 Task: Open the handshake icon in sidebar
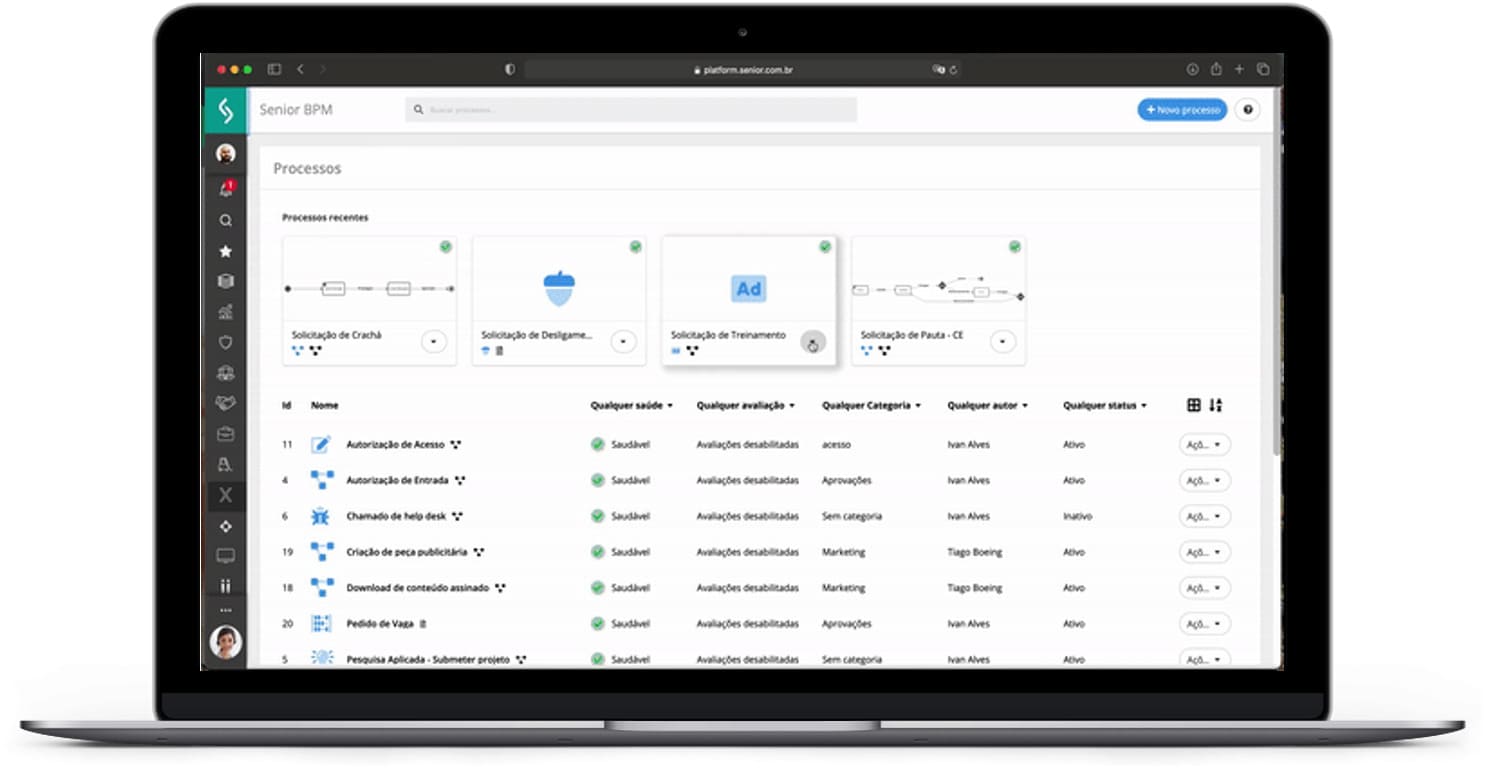(225, 403)
